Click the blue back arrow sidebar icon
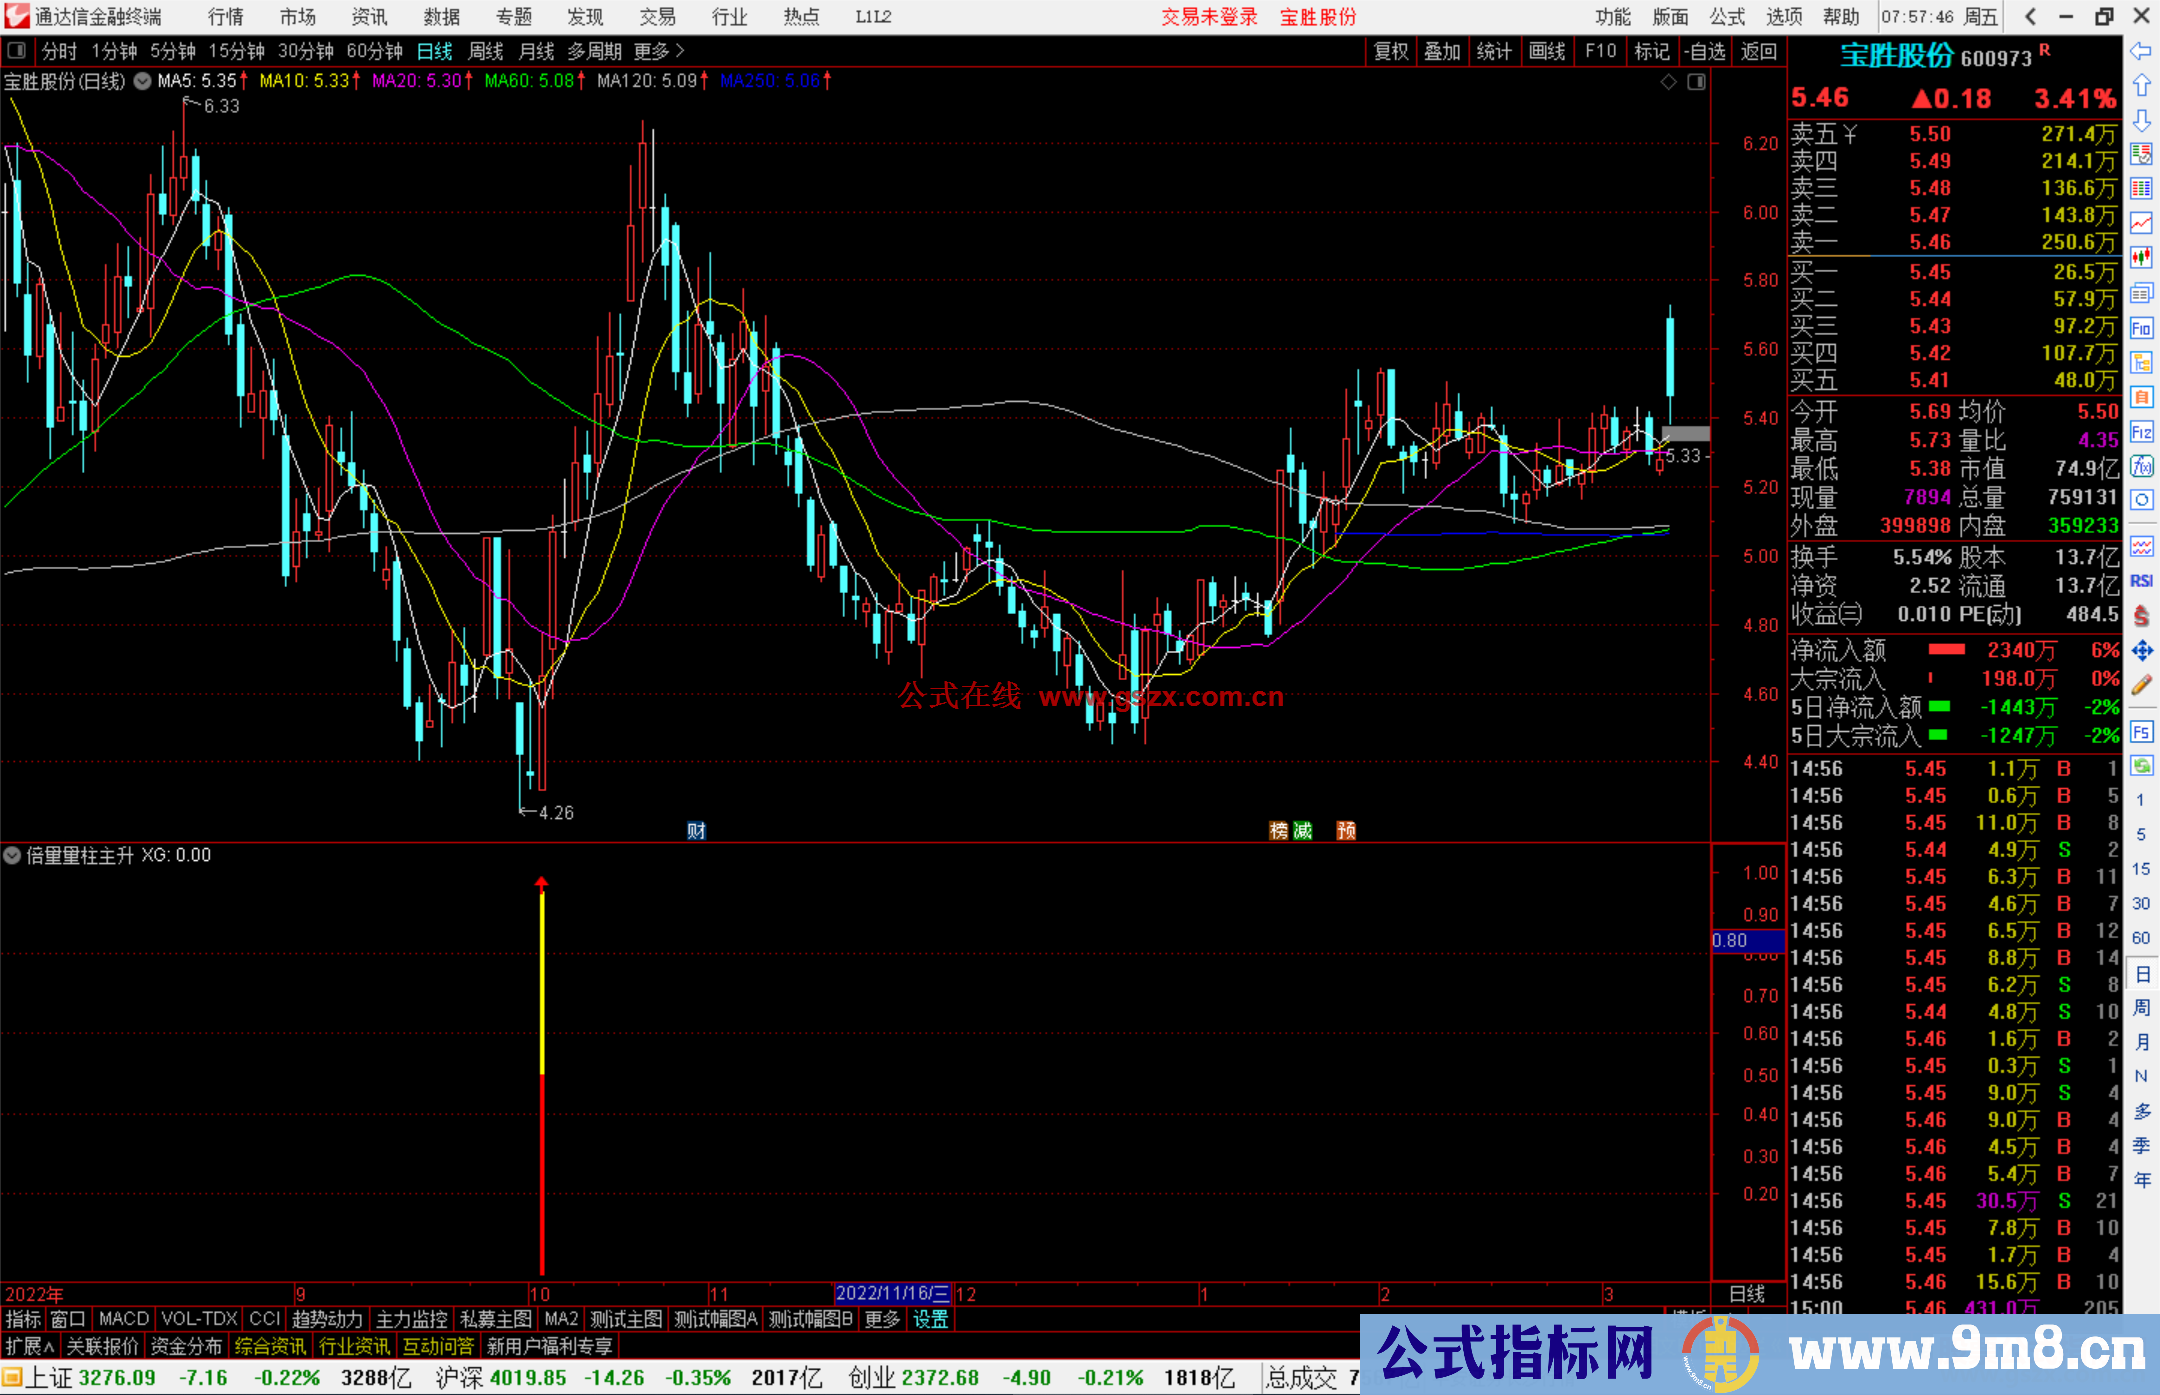The image size is (2160, 1395). coord(2141,51)
